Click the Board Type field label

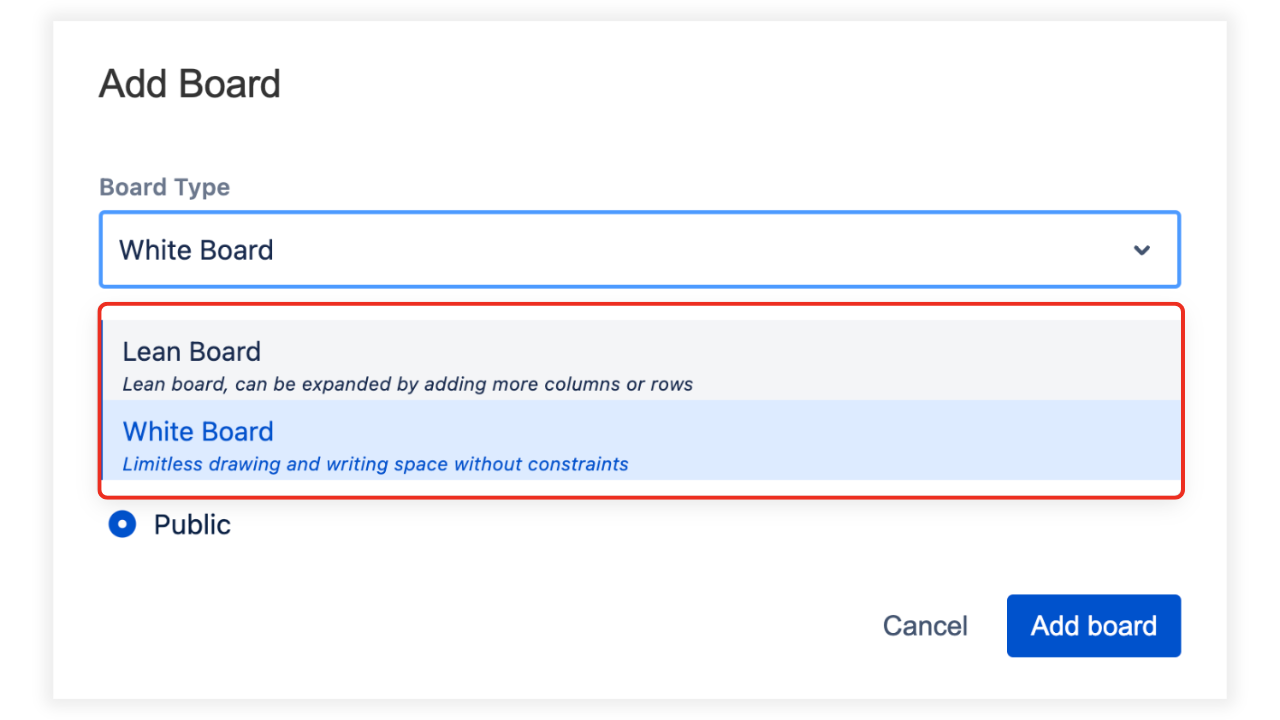pyautogui.click(x=164, y=187)
